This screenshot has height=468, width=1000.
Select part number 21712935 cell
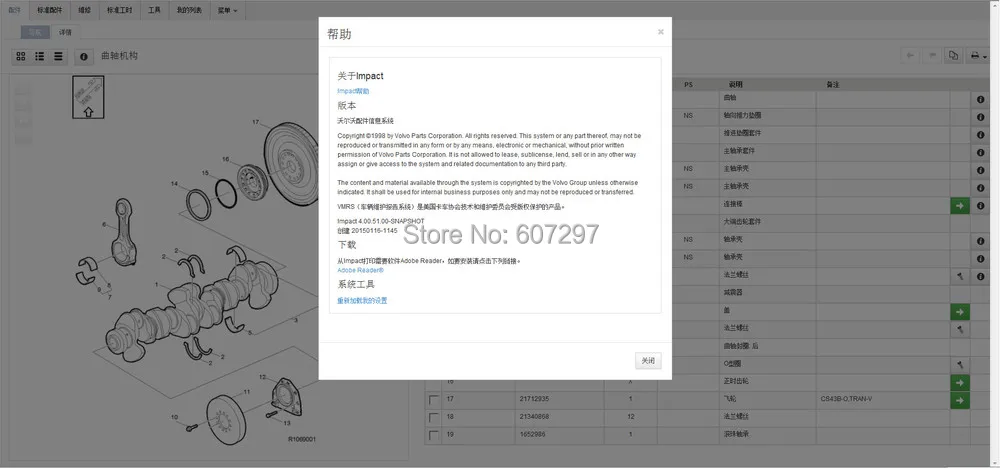(559, 400)
